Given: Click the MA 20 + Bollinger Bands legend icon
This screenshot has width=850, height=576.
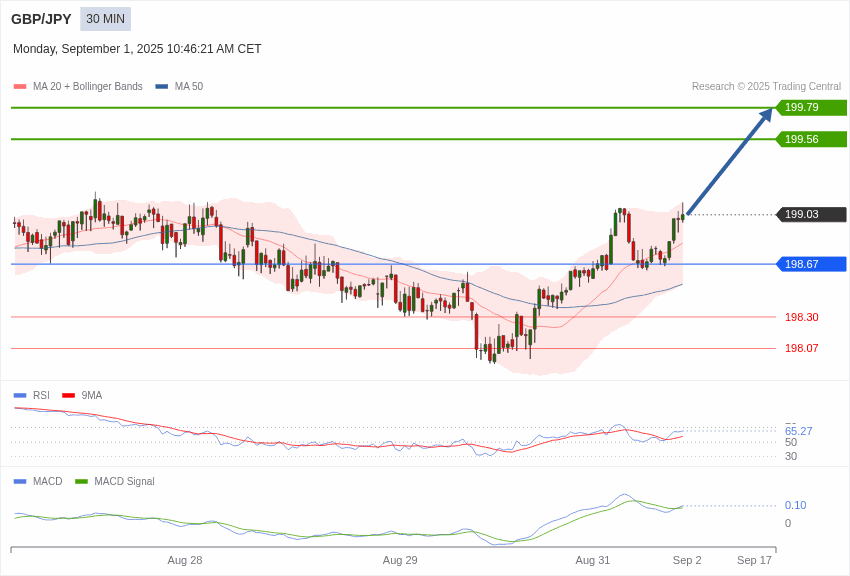Looking at the screenshot, I should point(18,87).
